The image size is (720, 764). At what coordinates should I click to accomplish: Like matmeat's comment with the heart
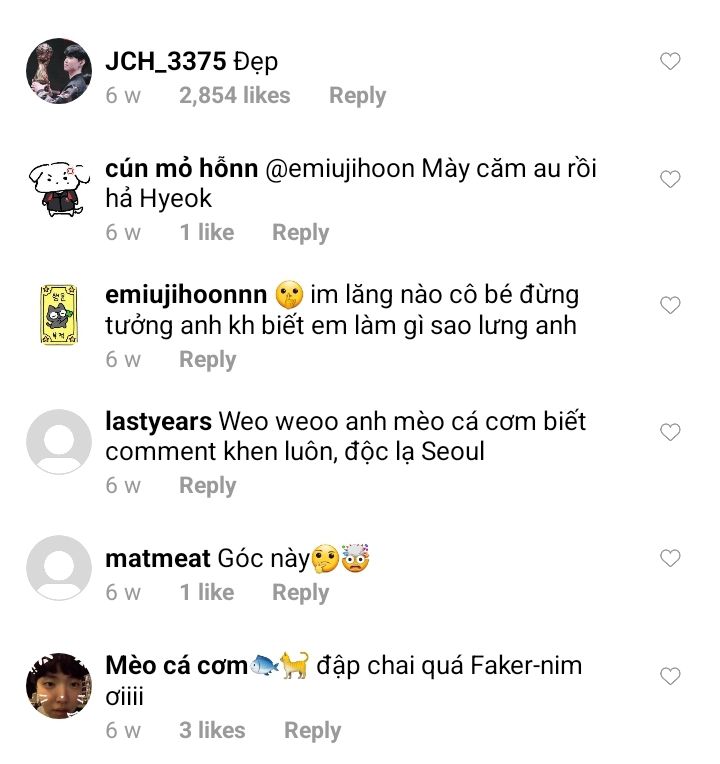(x=670, y=558)
